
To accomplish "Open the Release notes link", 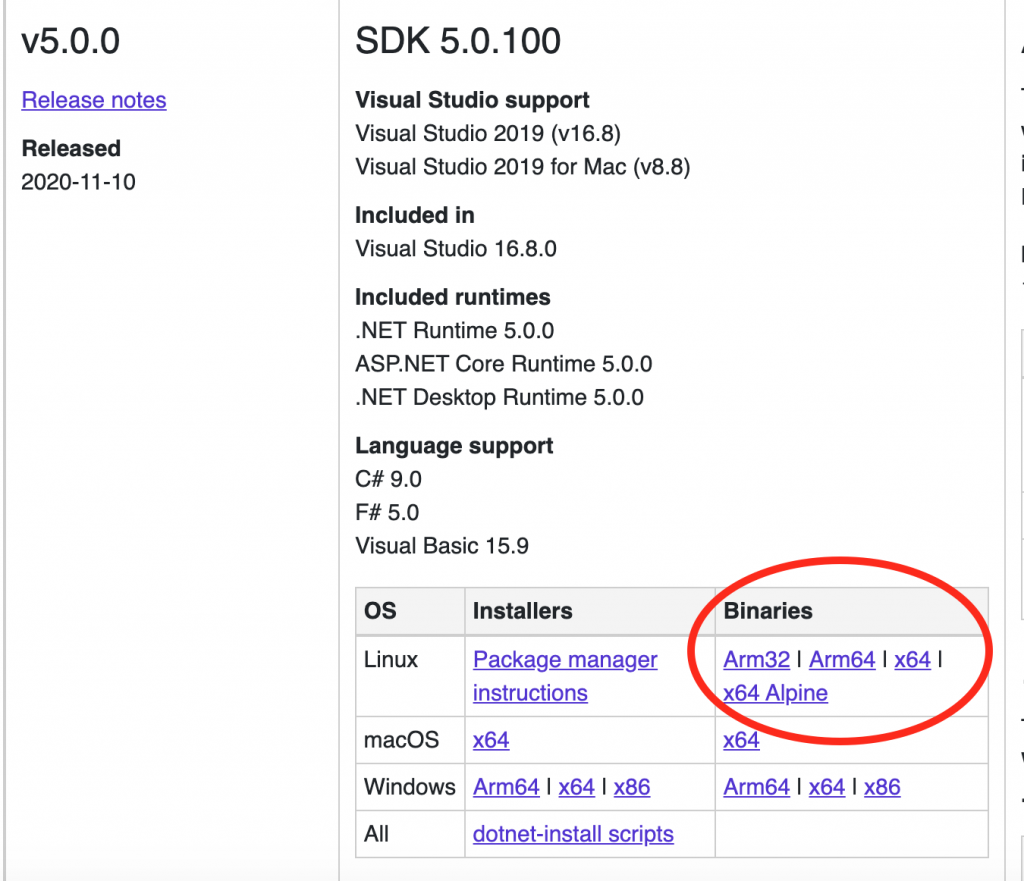I will [x=94, y=100].
